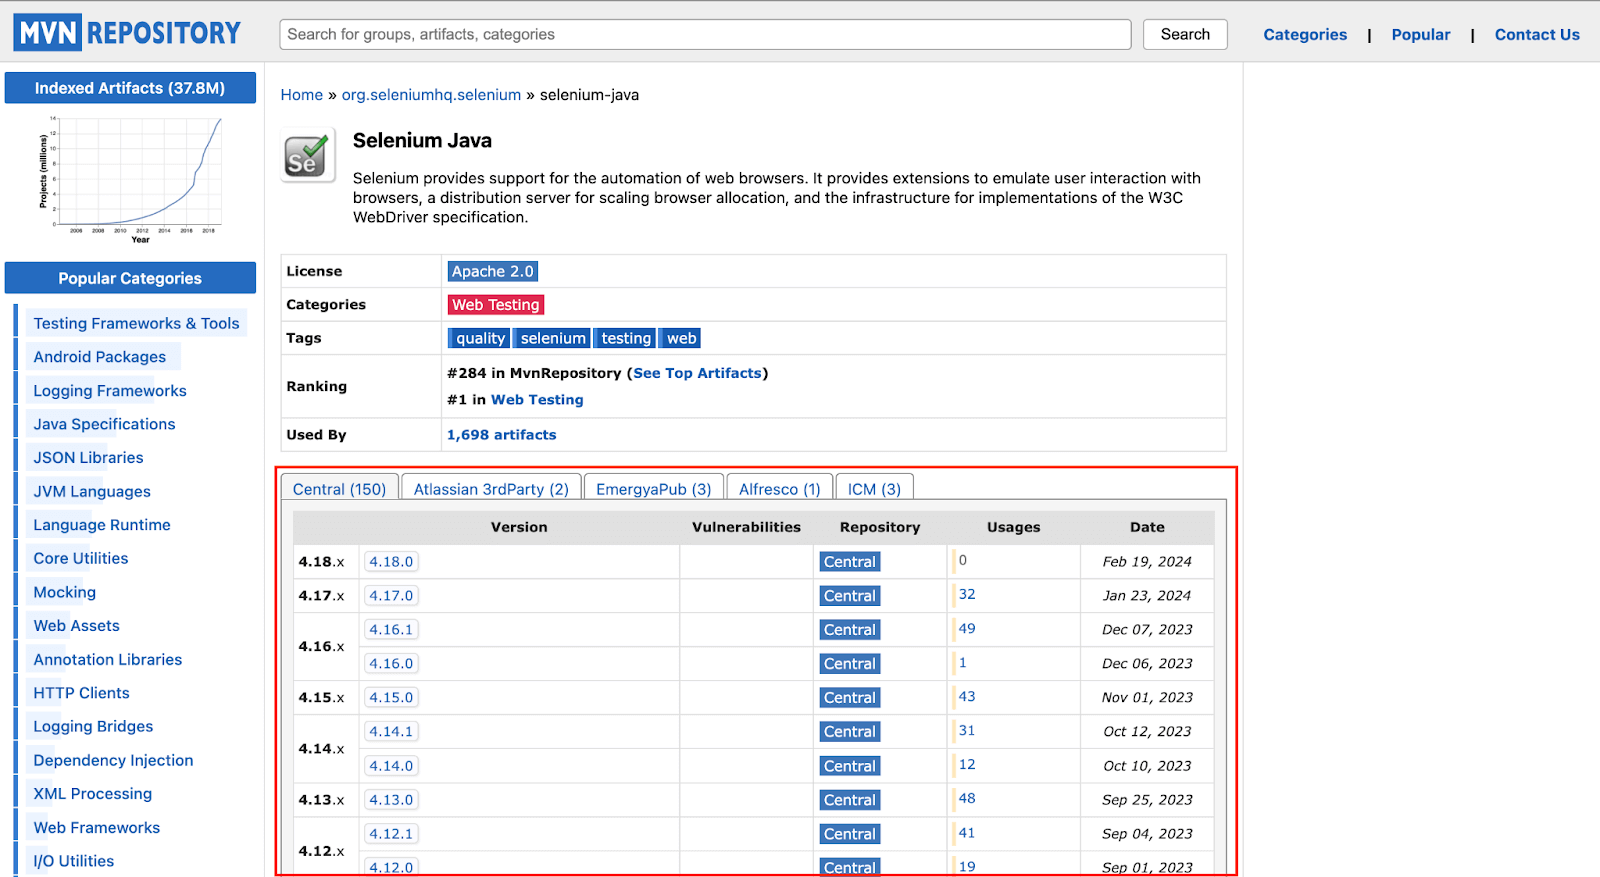Open version 4.16.1
Viewport: 1600px width, 877px height.
point(391,630)
